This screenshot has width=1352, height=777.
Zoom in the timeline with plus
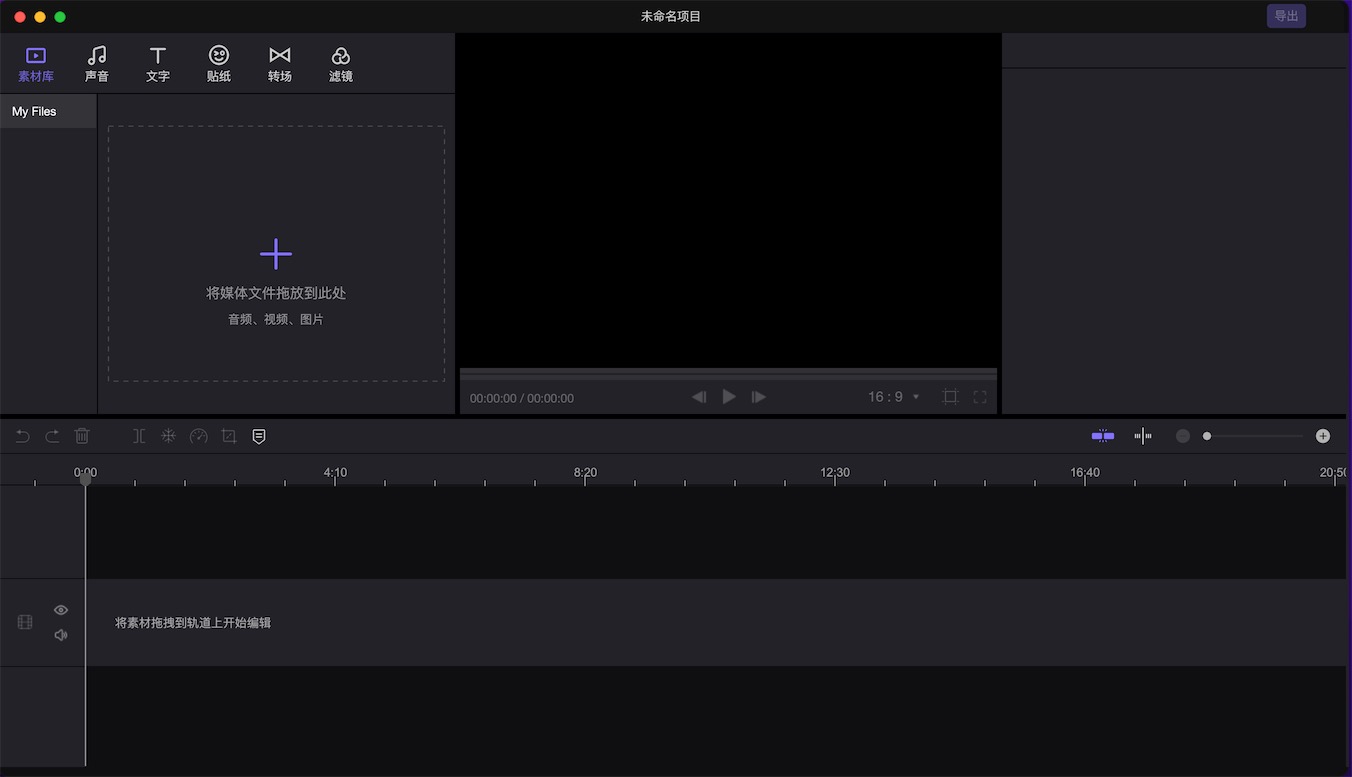1323,436
